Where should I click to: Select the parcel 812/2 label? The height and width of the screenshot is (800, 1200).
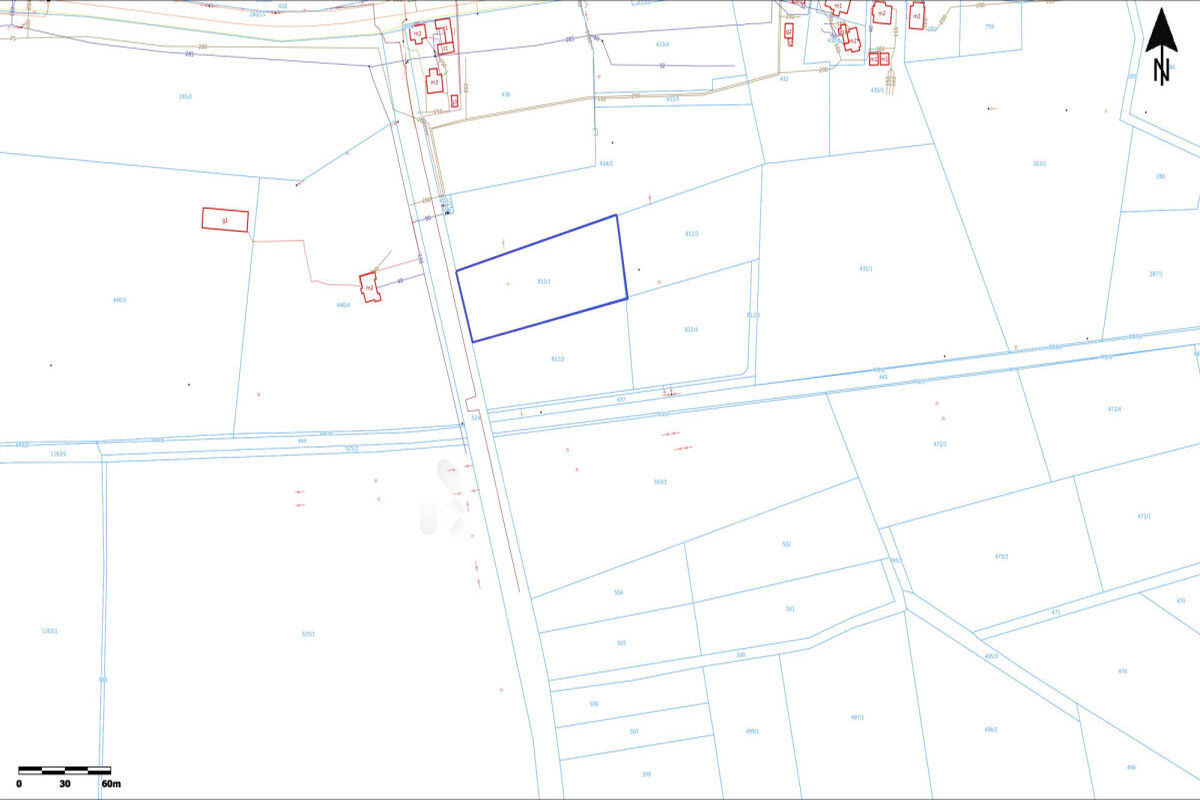[557, 358]
